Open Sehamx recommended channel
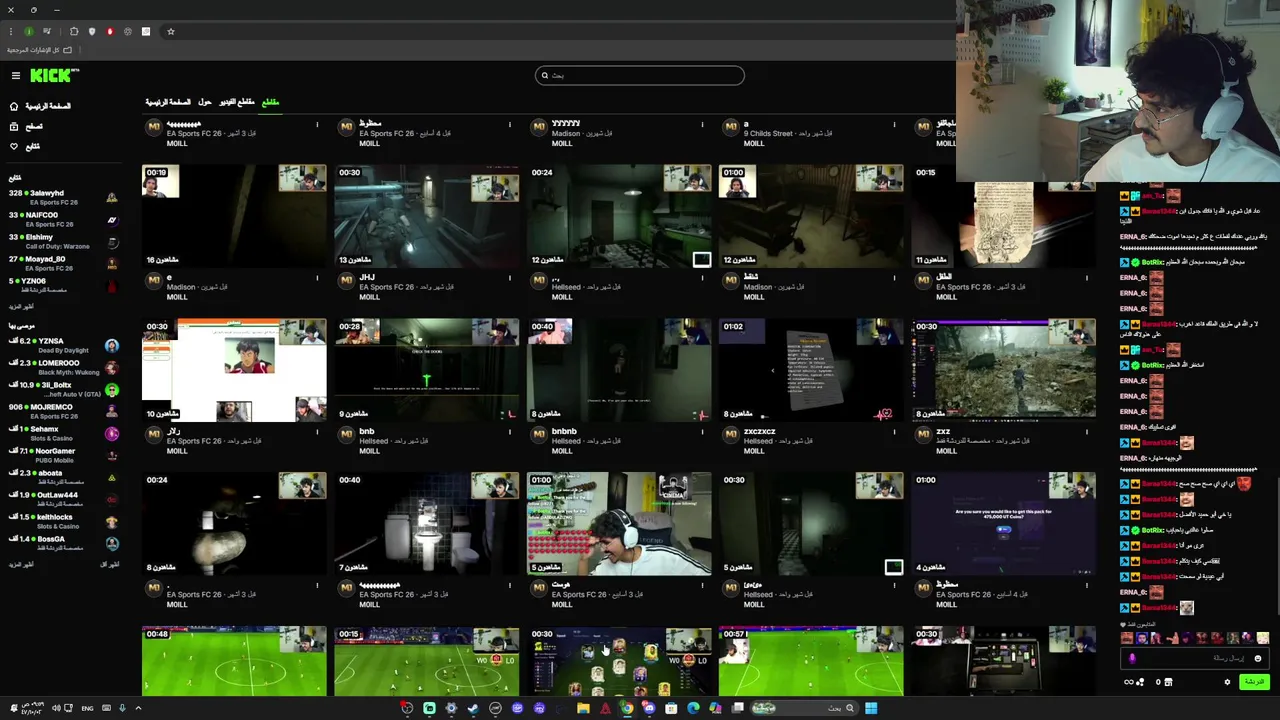1280x720 pixels. pyautogui.click(x=63, y=433)
